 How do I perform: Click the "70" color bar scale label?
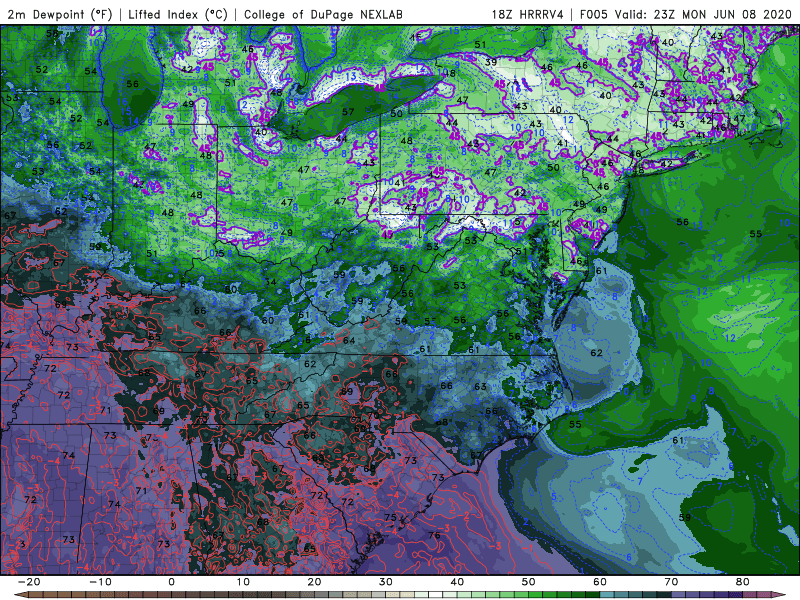coord(671,582)
